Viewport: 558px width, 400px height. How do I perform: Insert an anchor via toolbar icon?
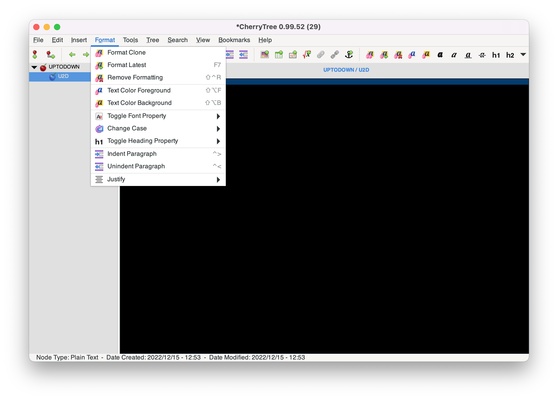tap(349, 54)
